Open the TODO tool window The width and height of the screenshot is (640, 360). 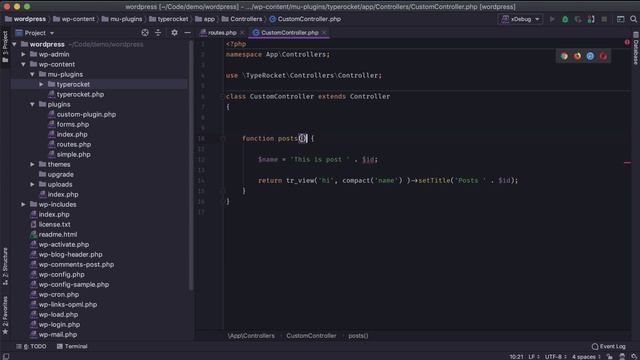coord(31,347)
